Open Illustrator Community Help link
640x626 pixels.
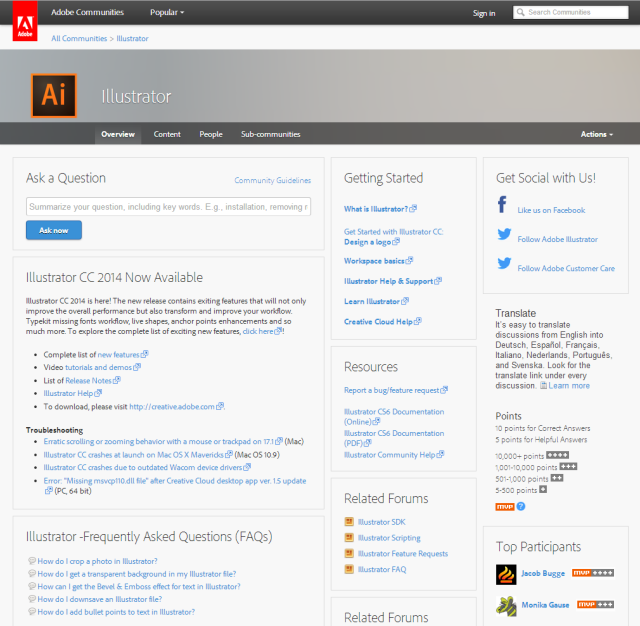(x=393, y=455)
